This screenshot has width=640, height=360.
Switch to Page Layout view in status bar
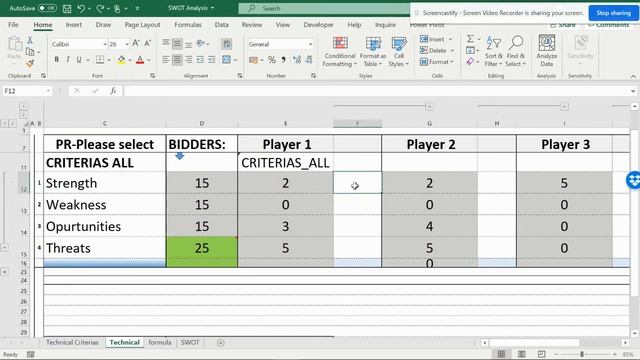click(522, 354)
